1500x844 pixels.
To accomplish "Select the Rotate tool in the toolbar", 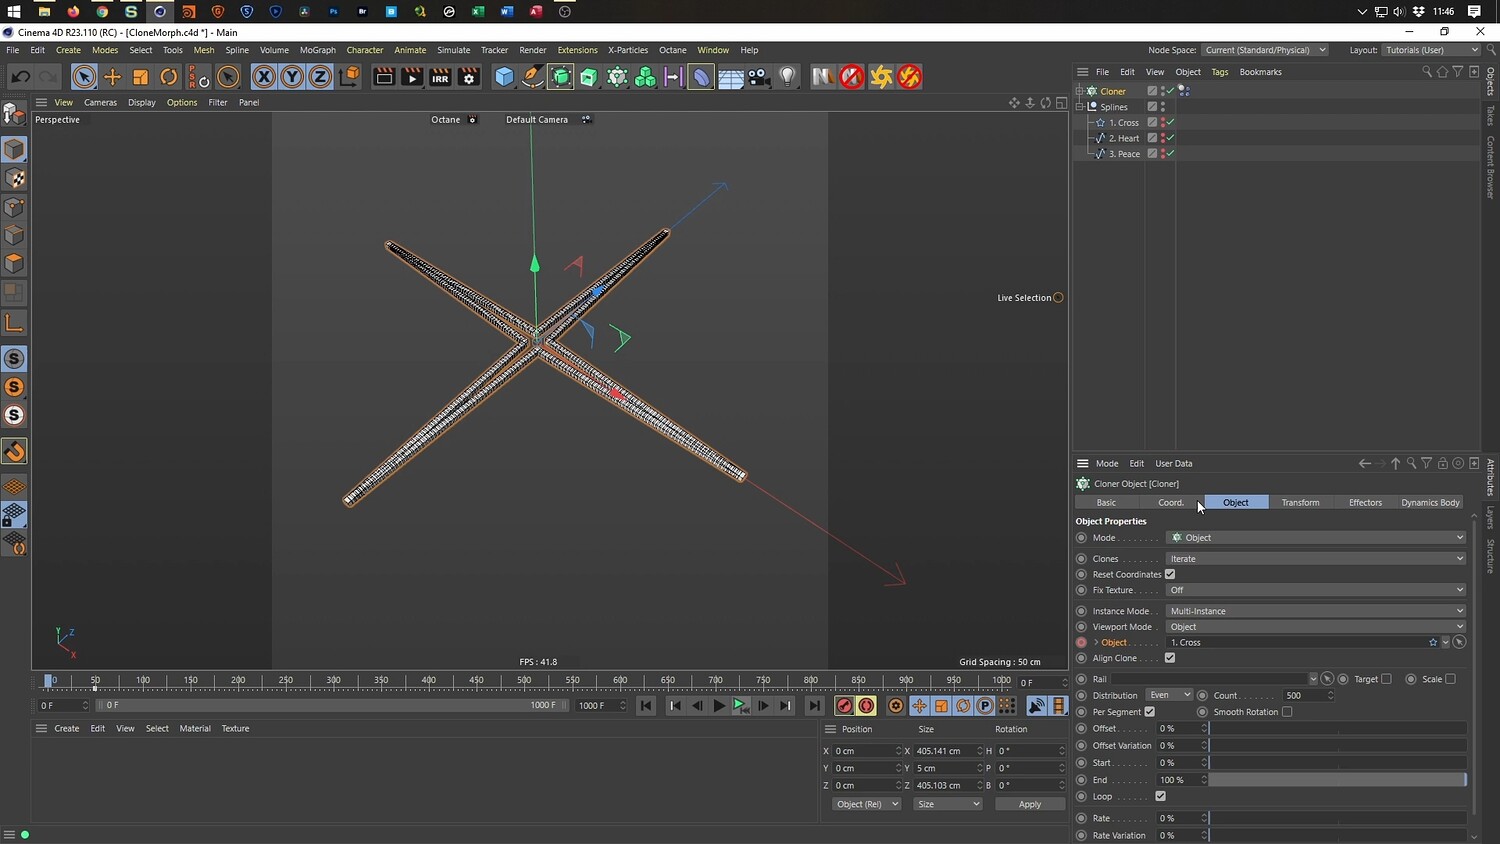I will pos(169,77).
